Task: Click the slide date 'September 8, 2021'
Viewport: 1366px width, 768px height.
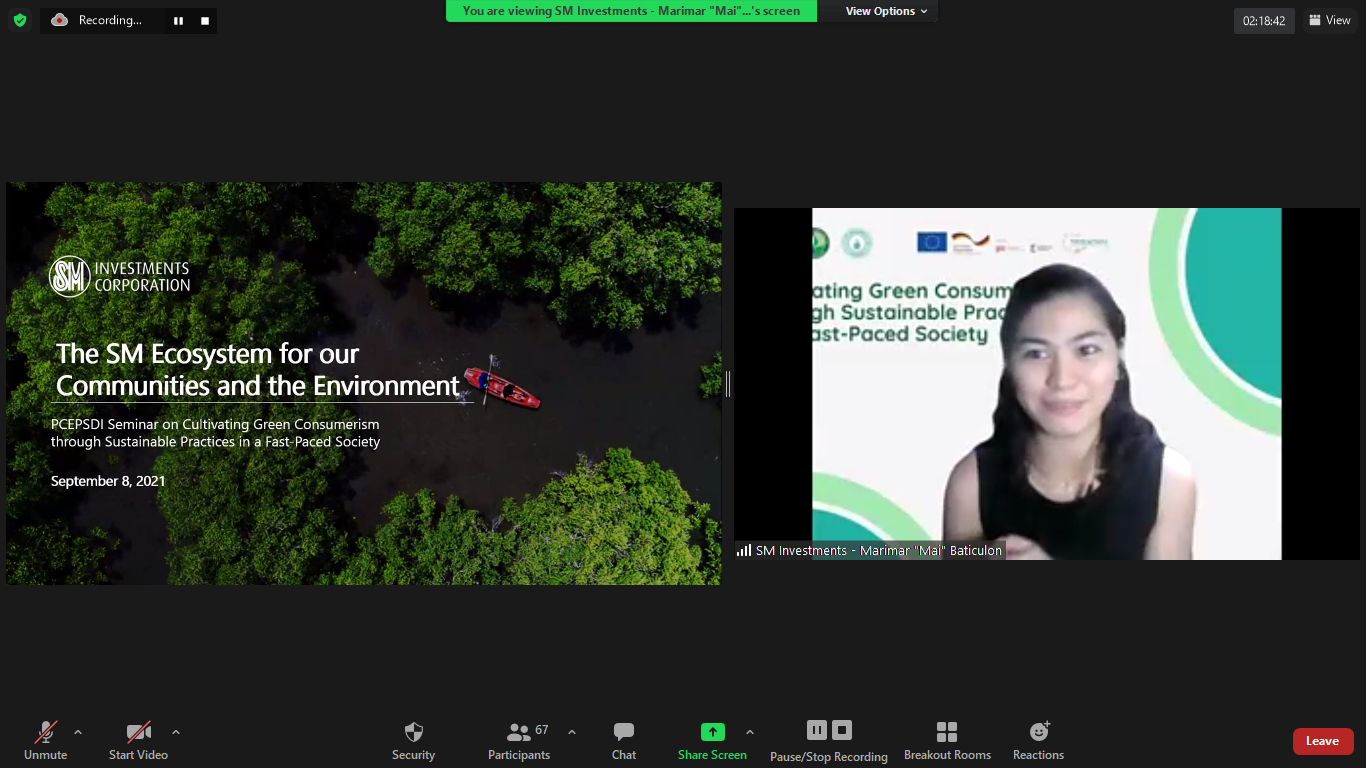Action: click(108, 481)
